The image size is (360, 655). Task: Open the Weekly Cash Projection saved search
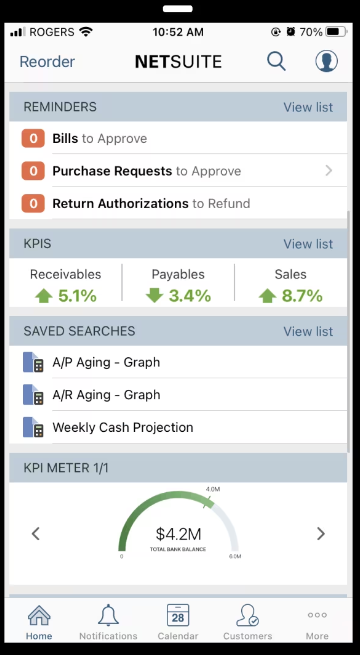point(178,427)
